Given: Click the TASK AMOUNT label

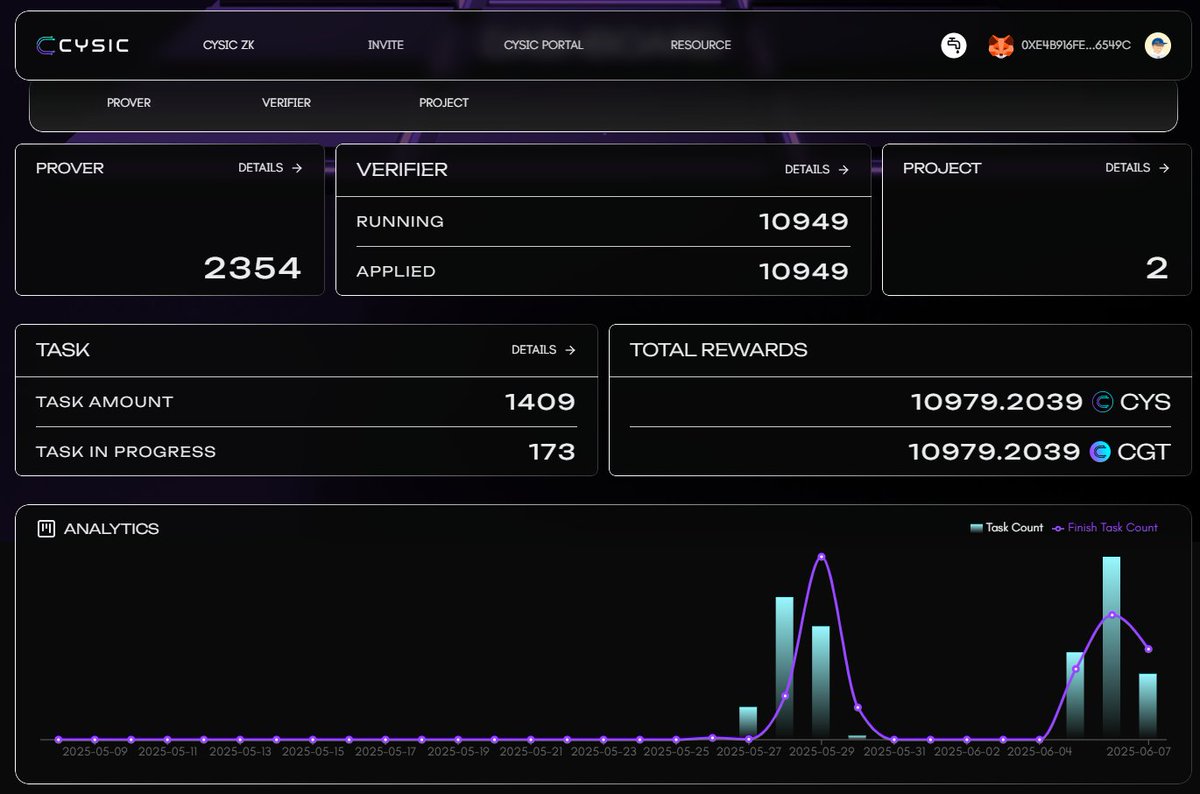Looking at the screenshot, I should [x=105, y=402].
